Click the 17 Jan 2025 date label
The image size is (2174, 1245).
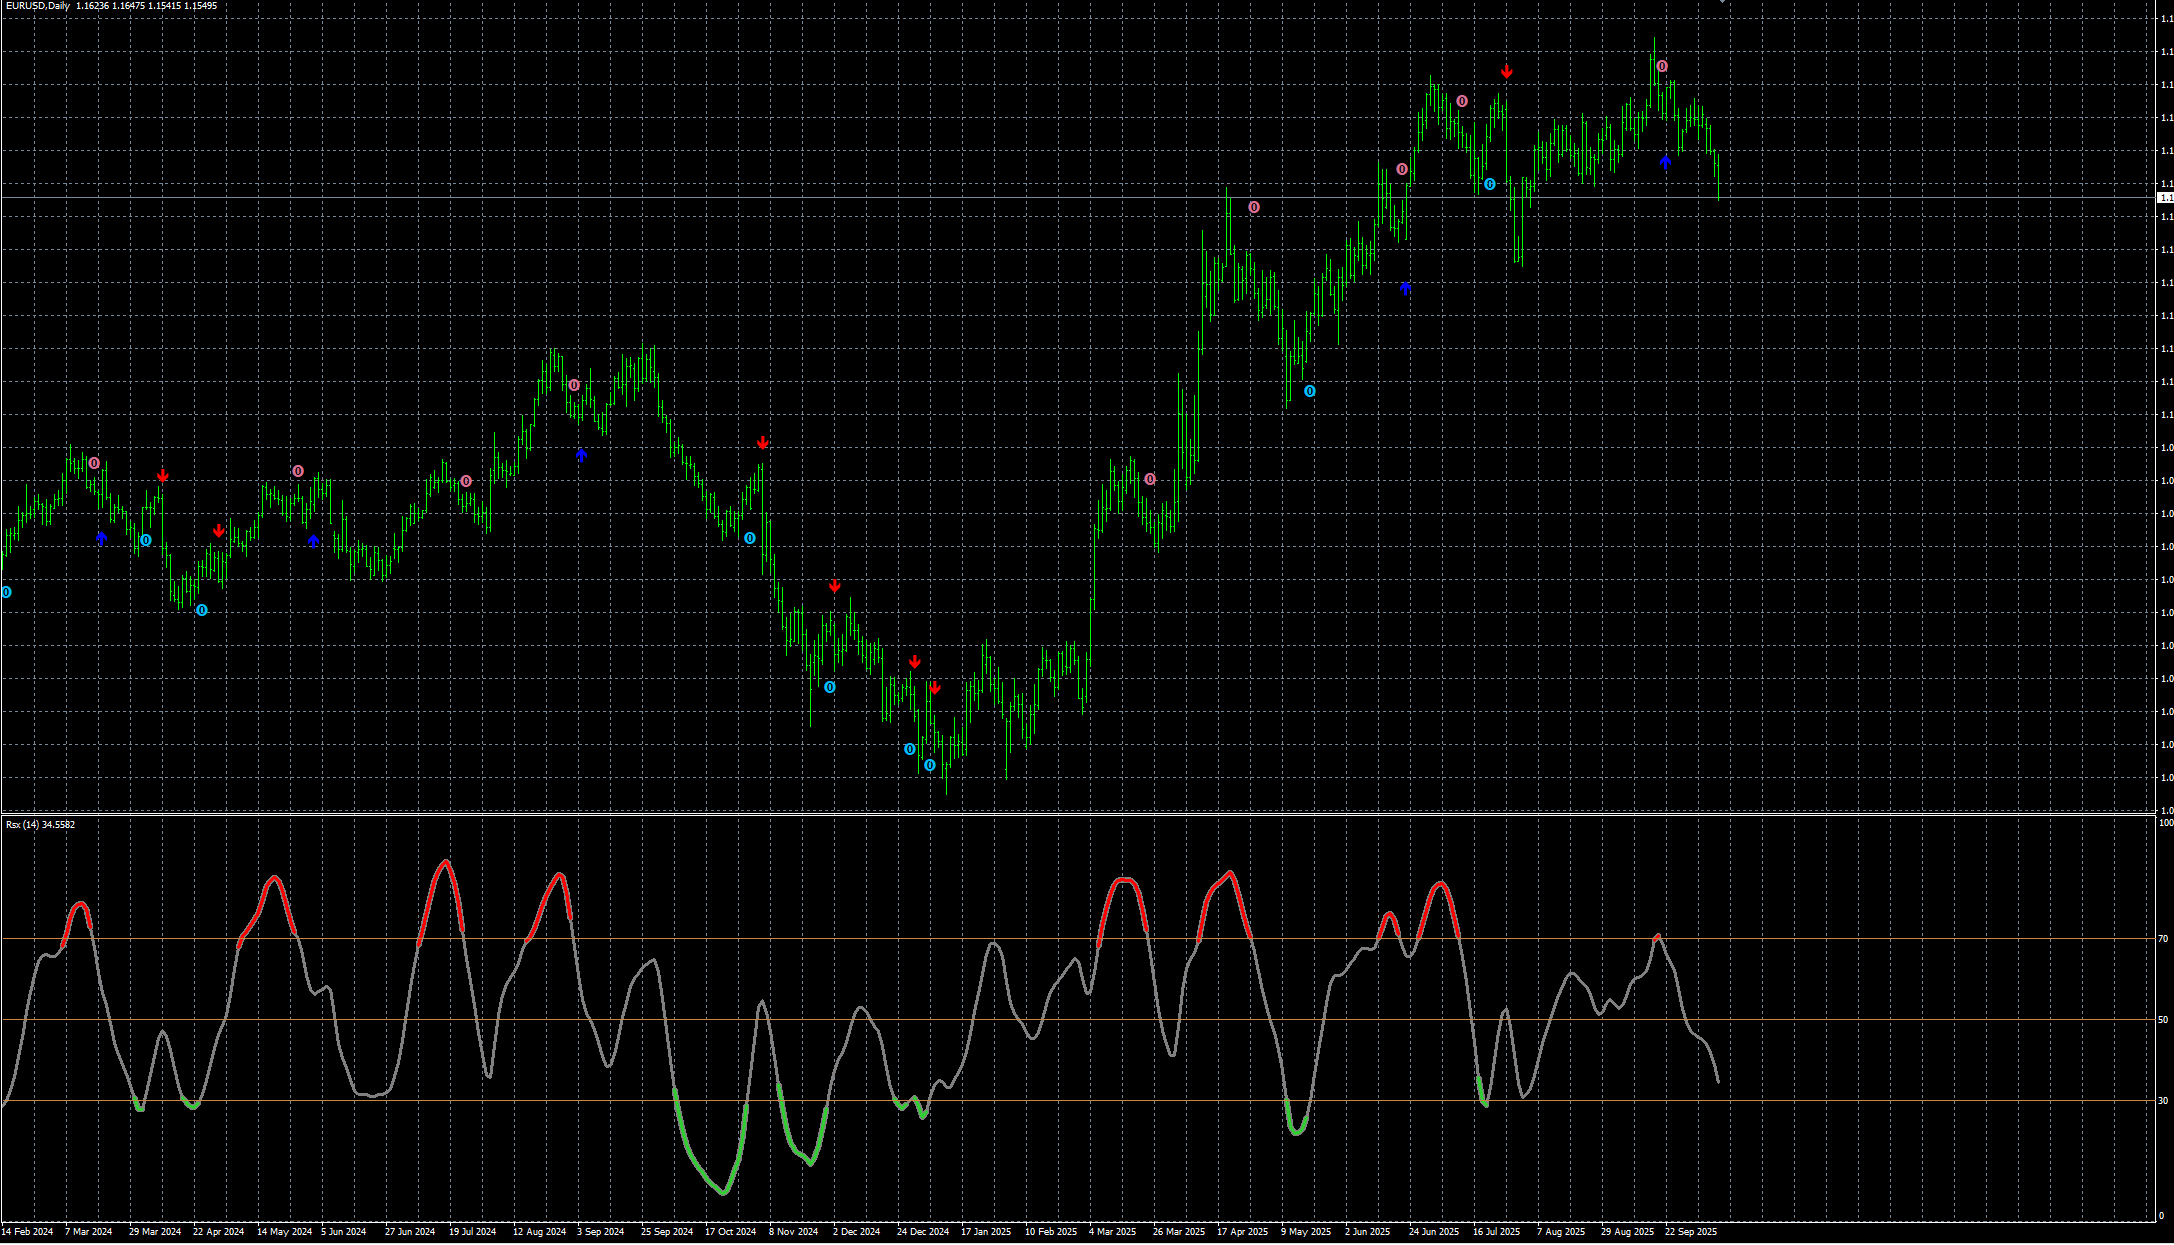pos(986,1232)
